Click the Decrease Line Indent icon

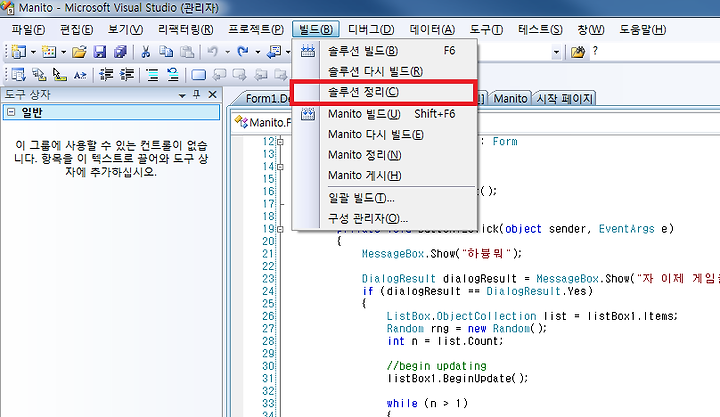[106, 74]
